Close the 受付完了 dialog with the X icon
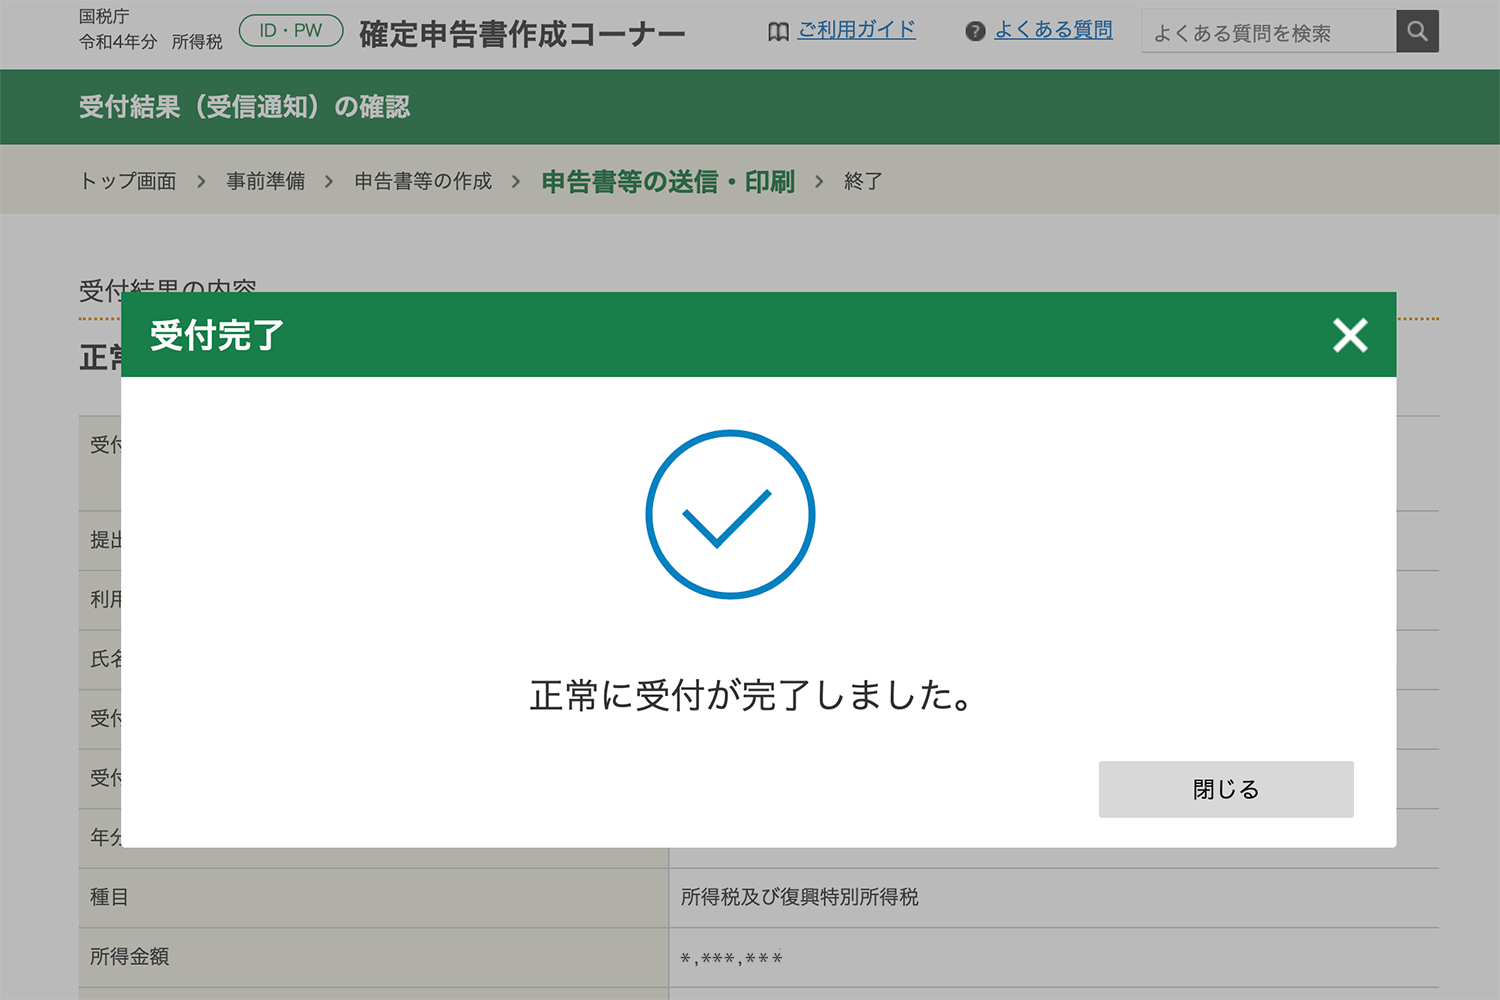 (1350, 335)
